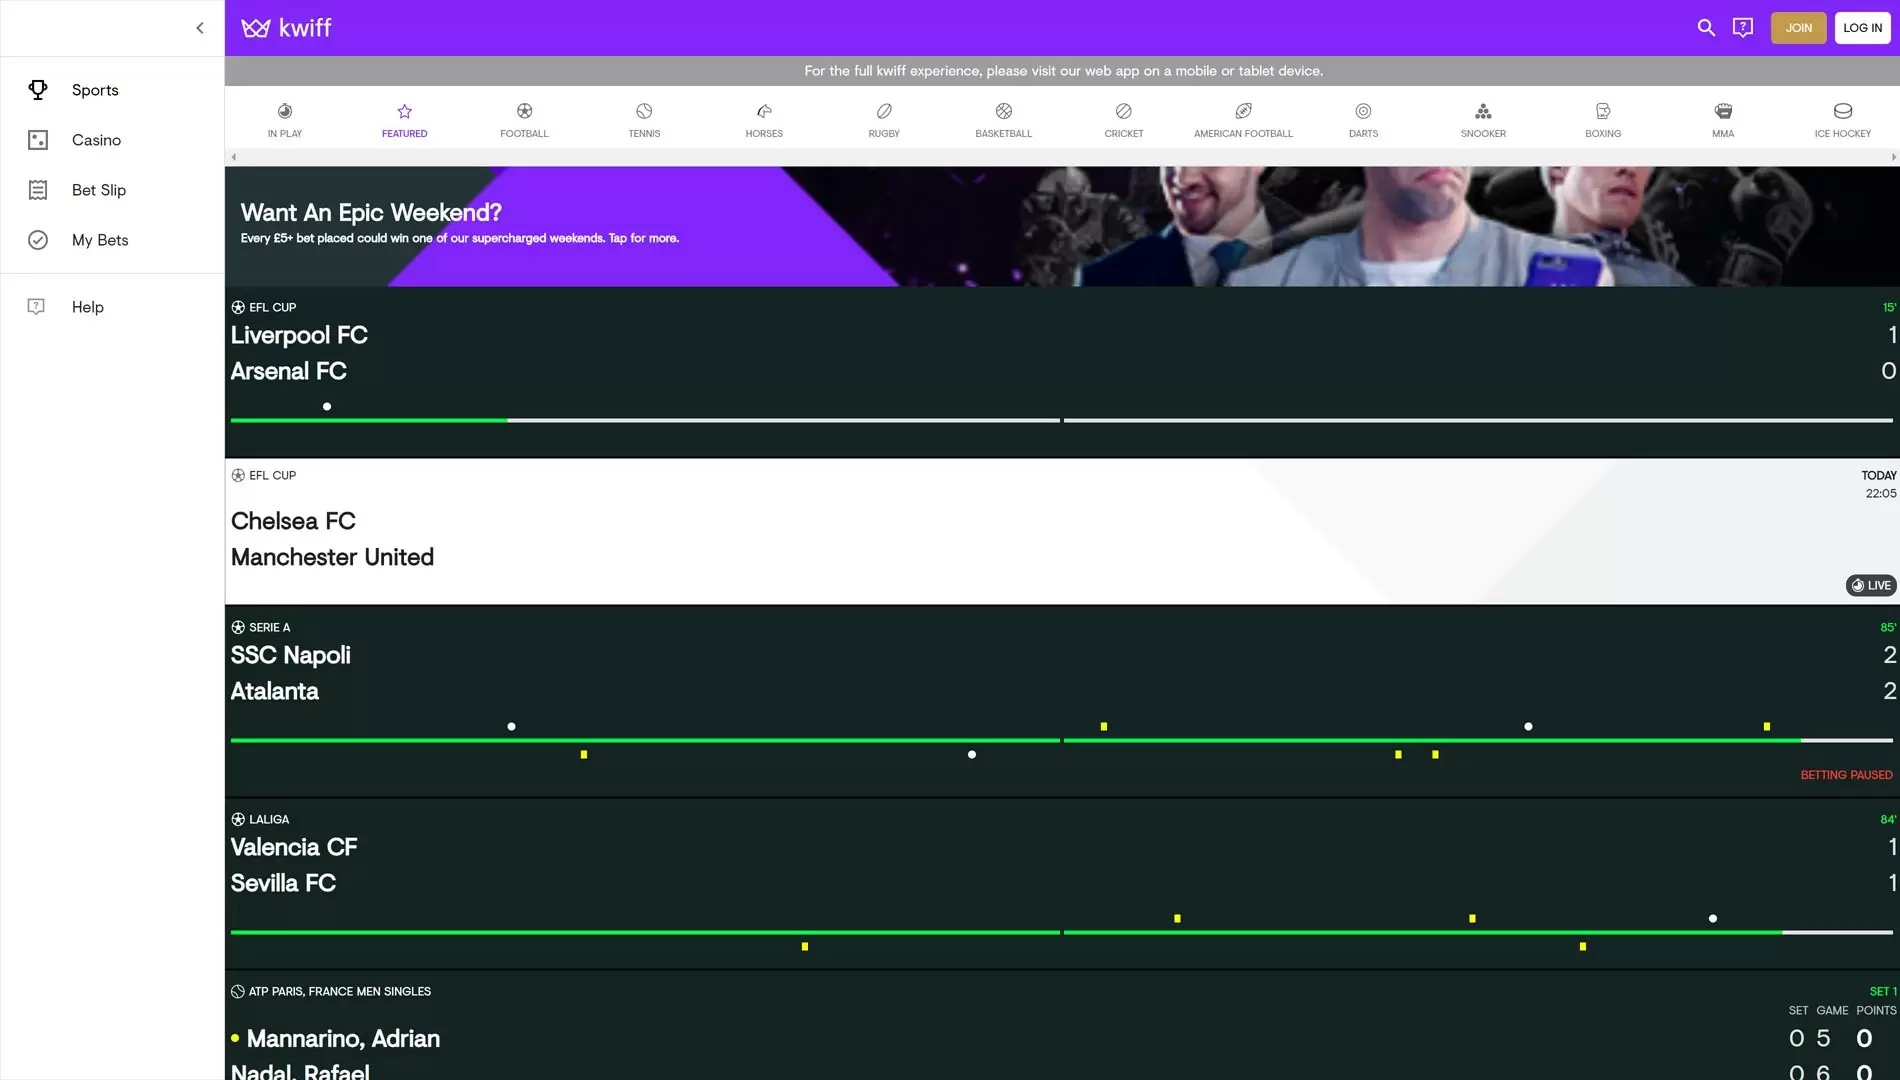This screenshot has height=1080, width=1900.
Task: Select the Ice Hockey category icon
Action: 1843,111
